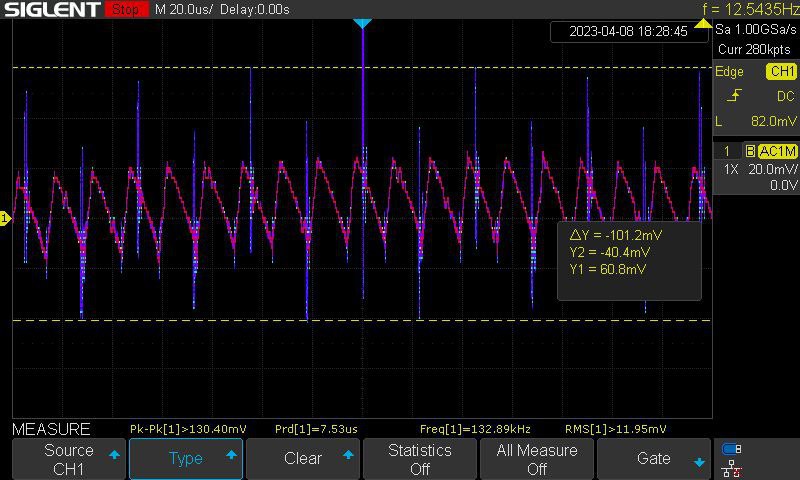Click the 1X probe attenuation label

point(731,169)
